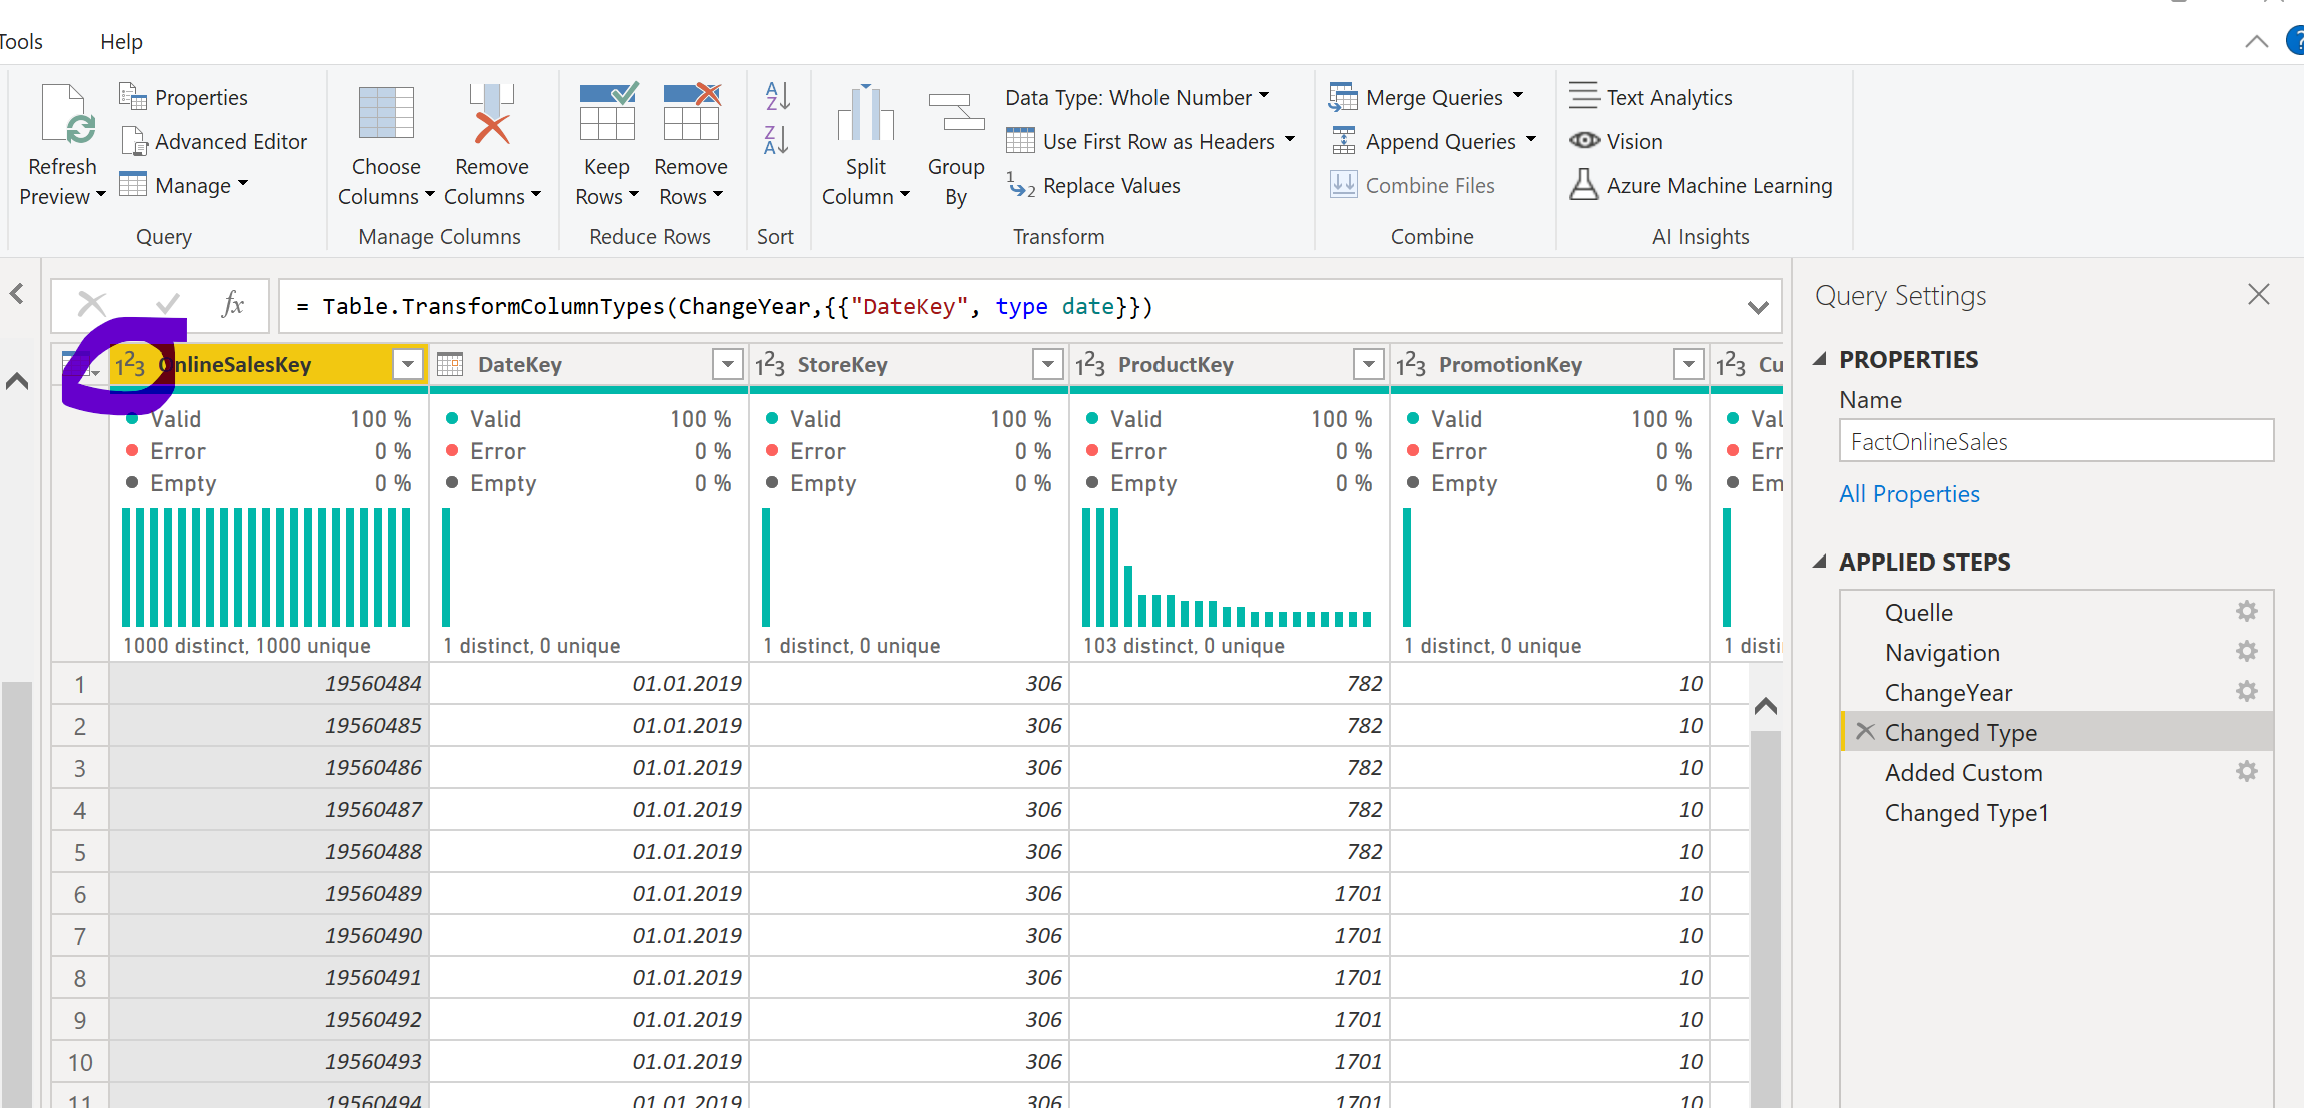Click the Keep Rows icon

(607, 112)
